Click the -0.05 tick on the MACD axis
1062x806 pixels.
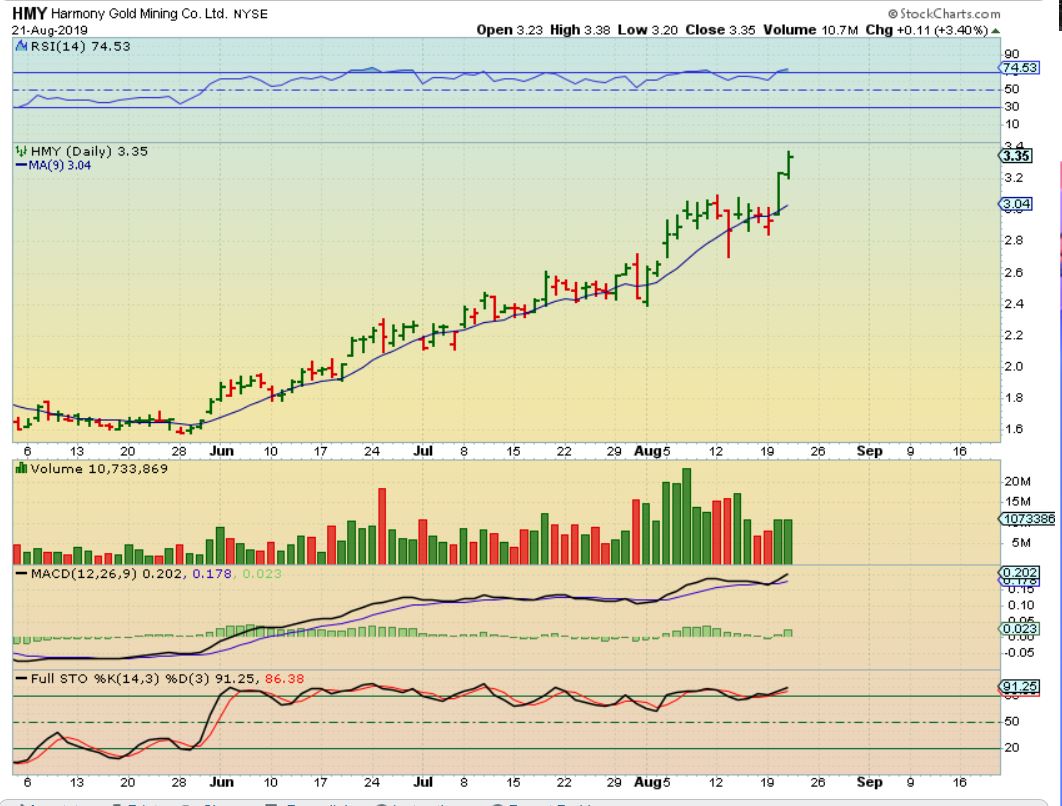click(x=1018, y=653)
